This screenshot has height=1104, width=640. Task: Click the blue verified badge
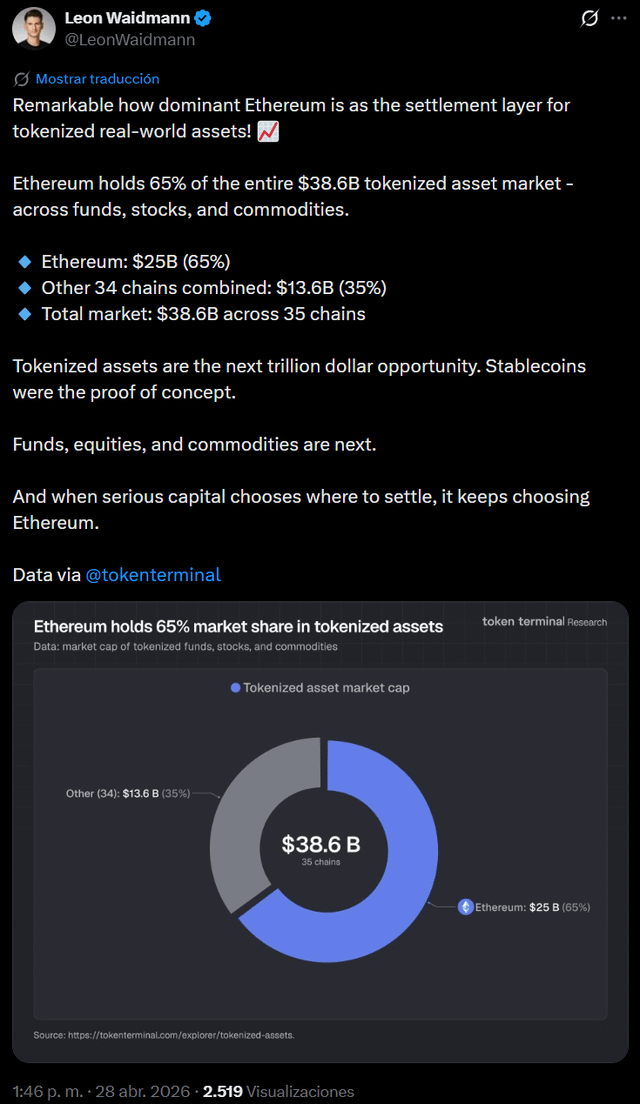[x=203, y=18]
